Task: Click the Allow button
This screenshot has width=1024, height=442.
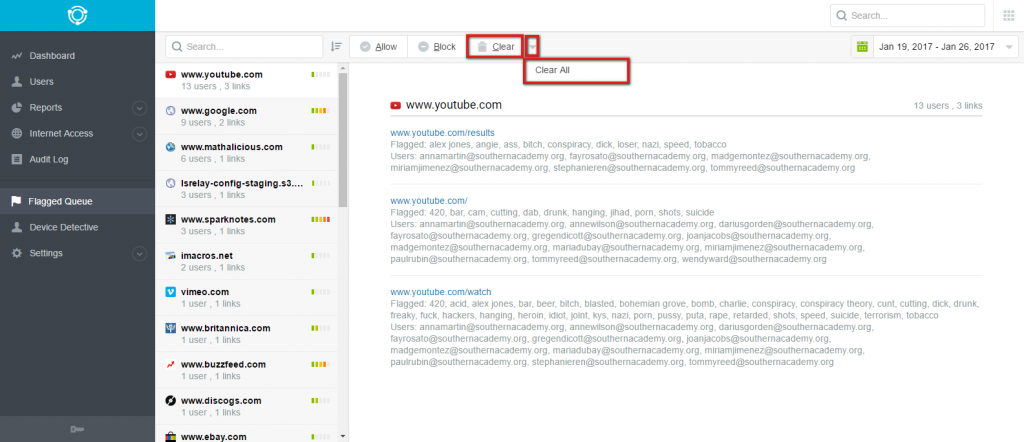Action: click(x=379, y=47)
